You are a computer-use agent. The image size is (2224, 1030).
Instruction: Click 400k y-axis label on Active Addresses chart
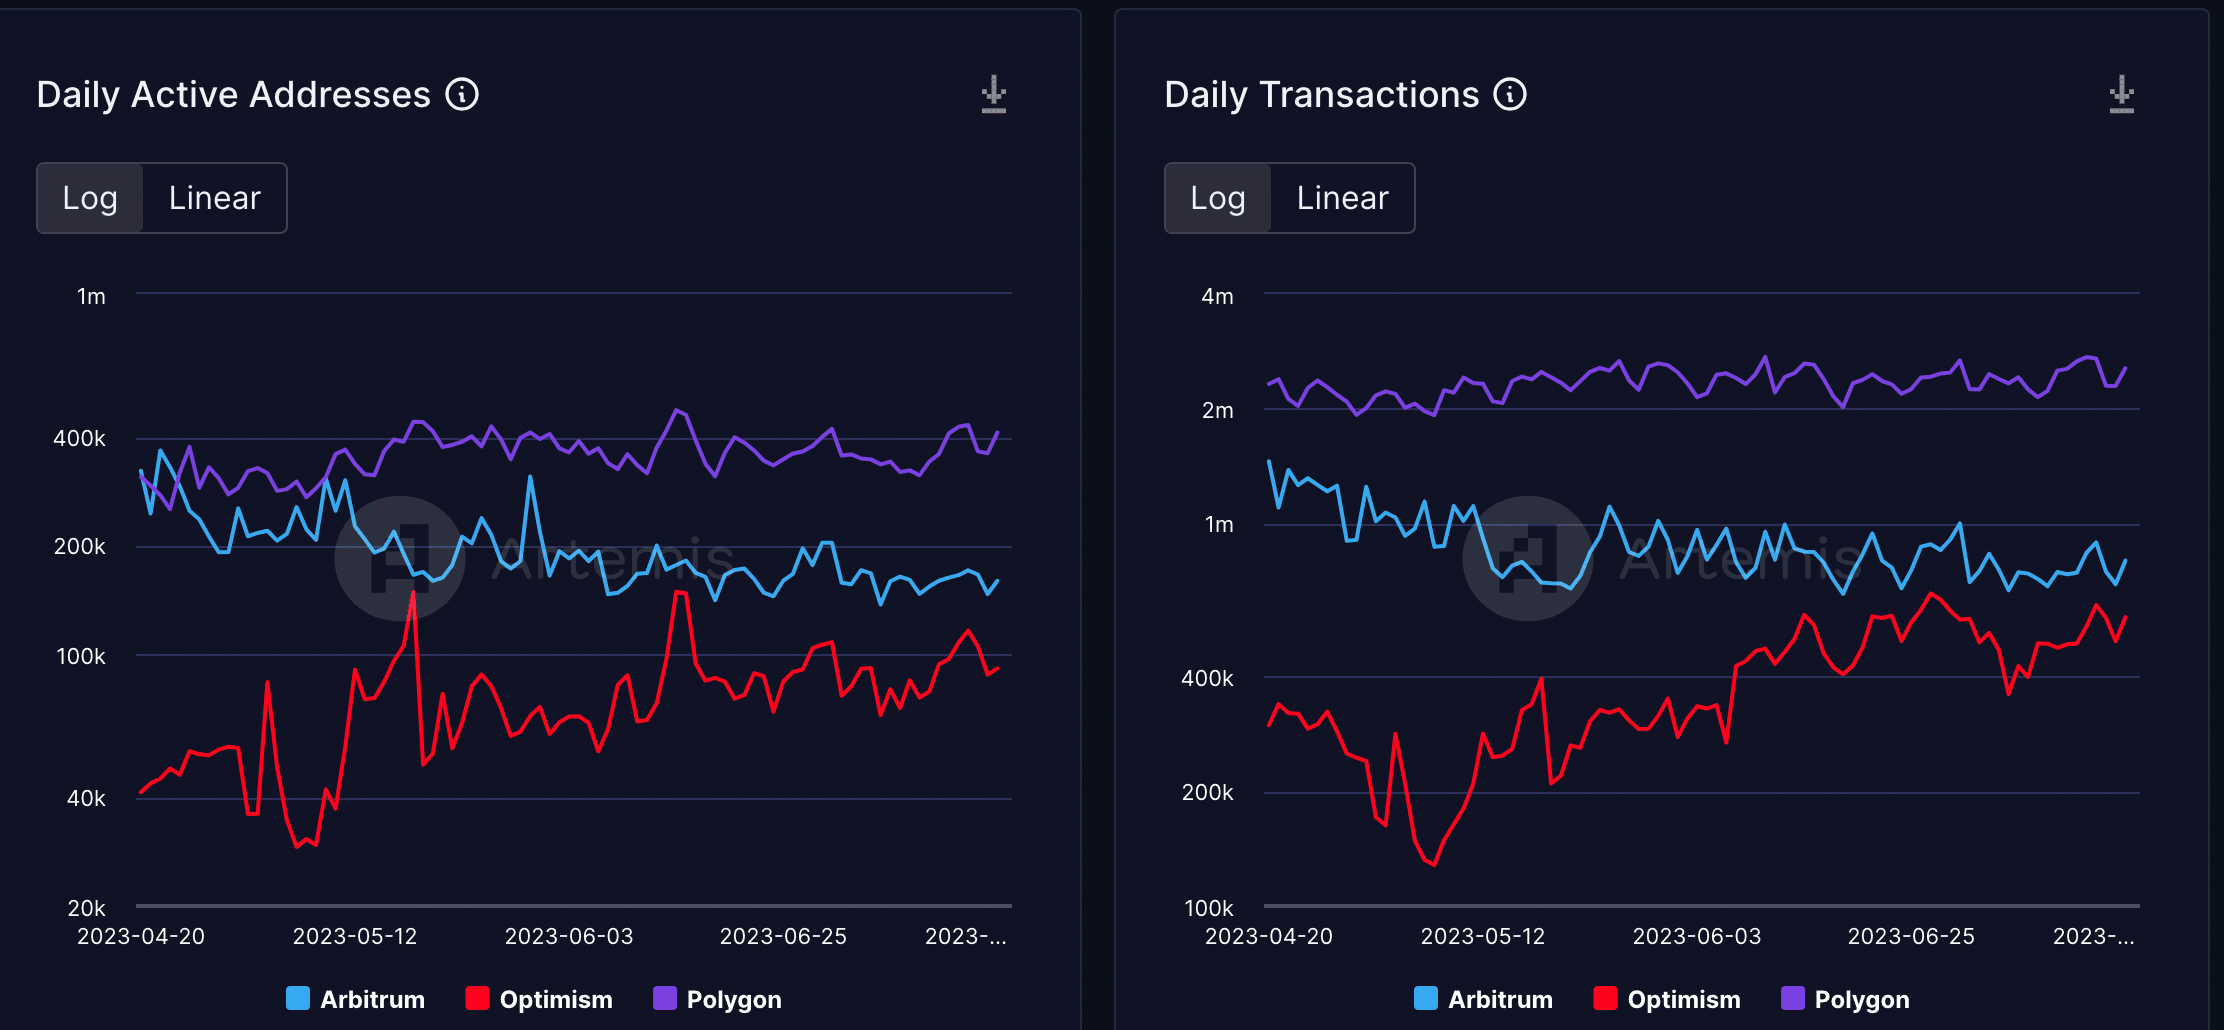point(79,439)
